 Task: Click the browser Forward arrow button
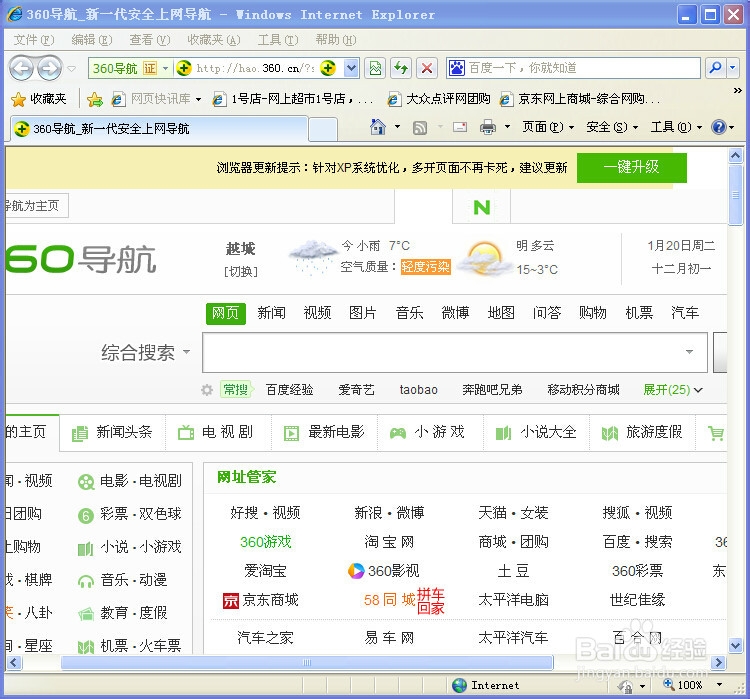click(49, 68)
